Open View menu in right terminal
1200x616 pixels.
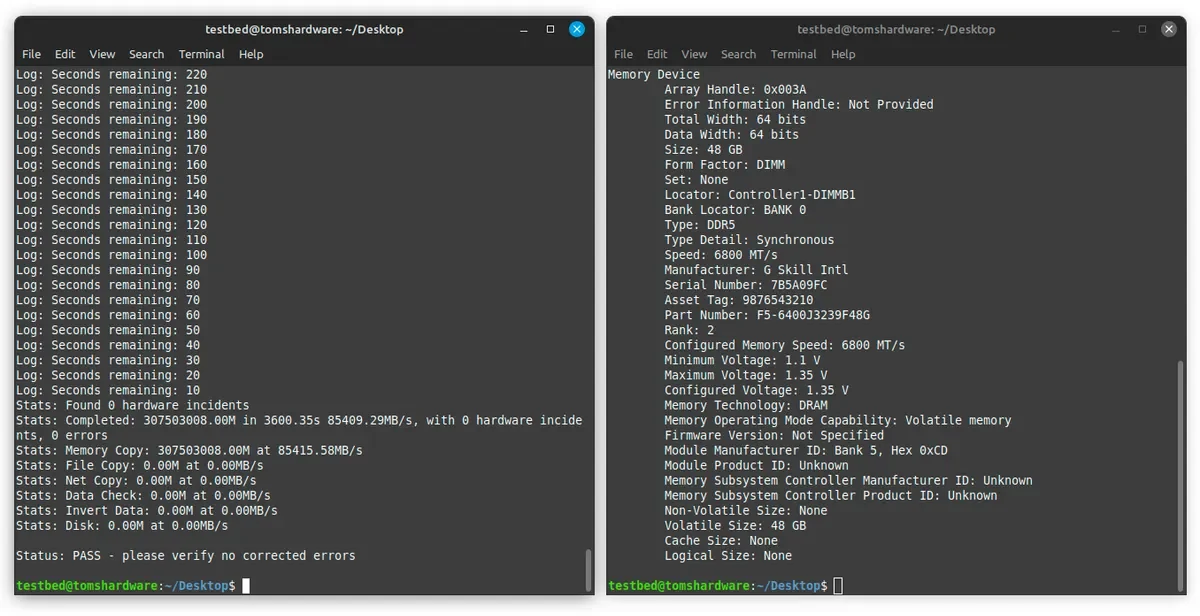point(694,54)
